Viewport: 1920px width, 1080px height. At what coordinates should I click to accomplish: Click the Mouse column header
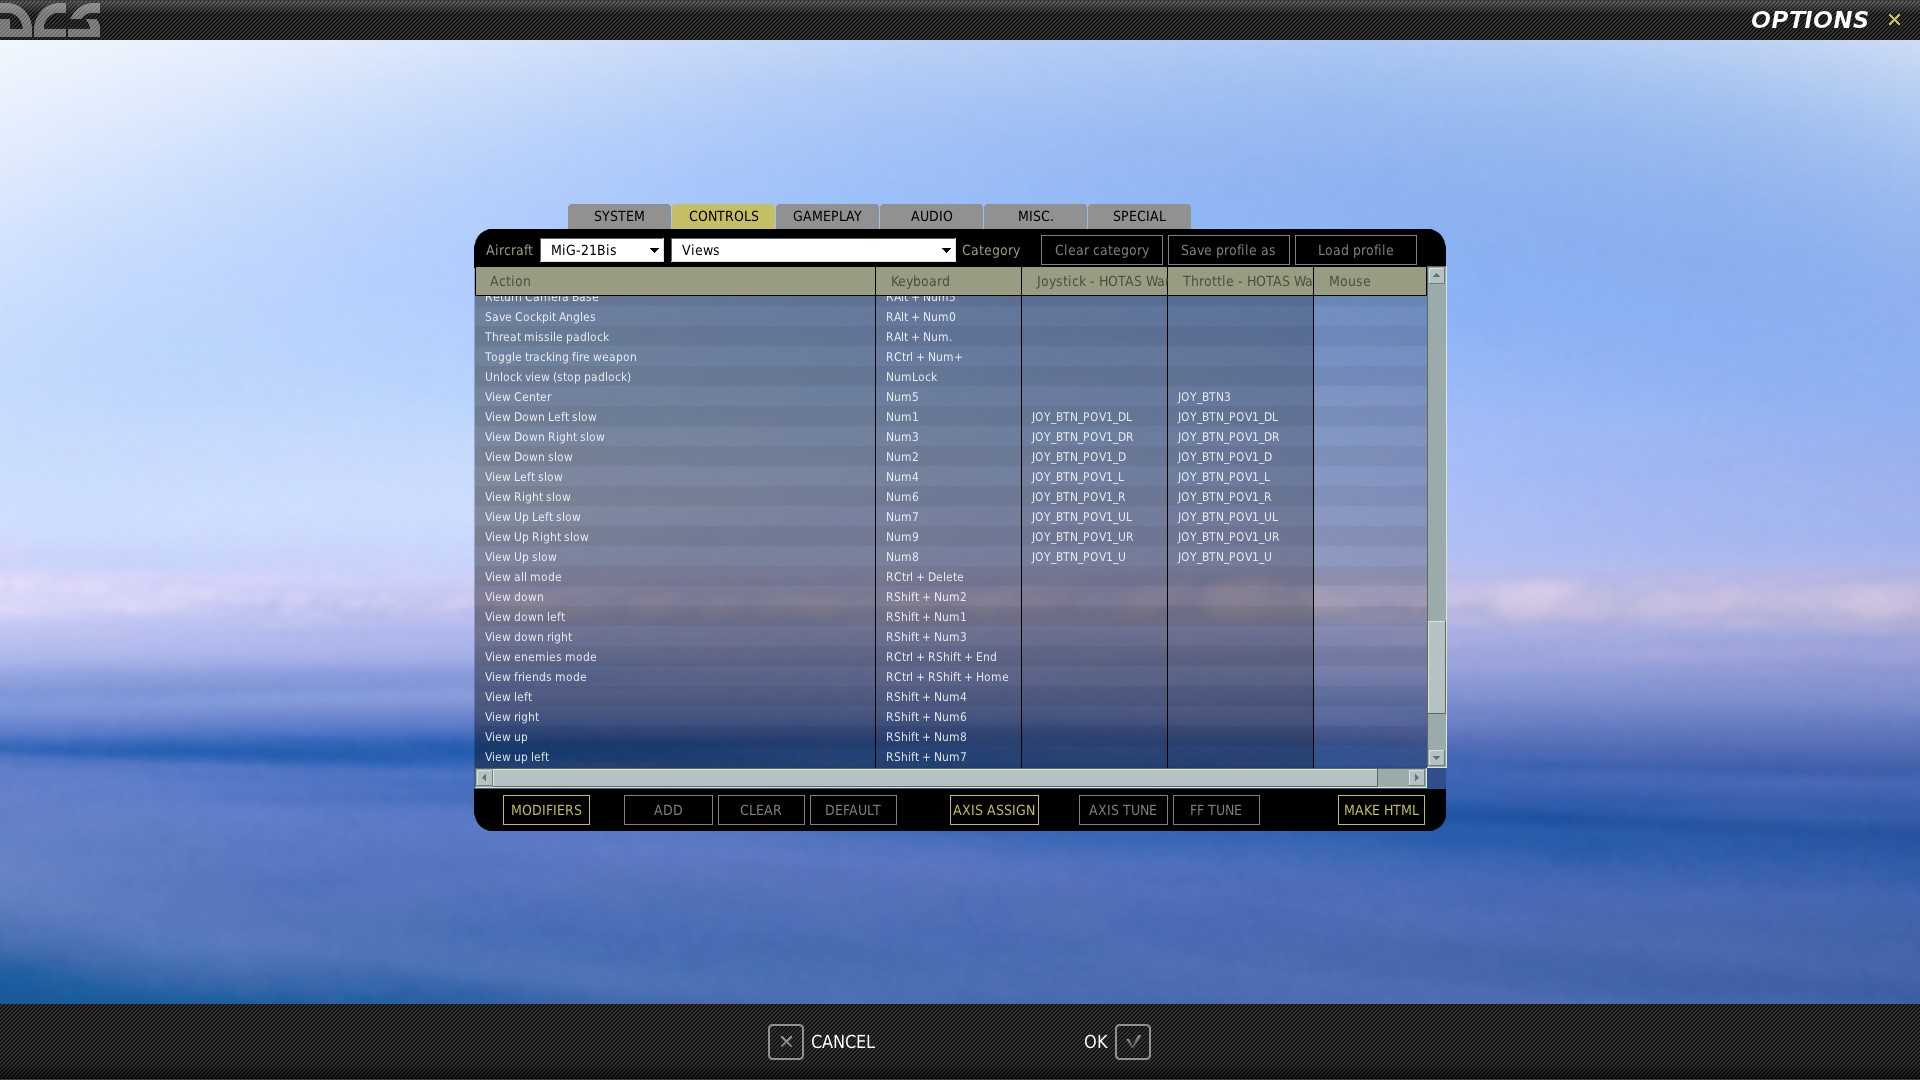[x=1370, y=281]
